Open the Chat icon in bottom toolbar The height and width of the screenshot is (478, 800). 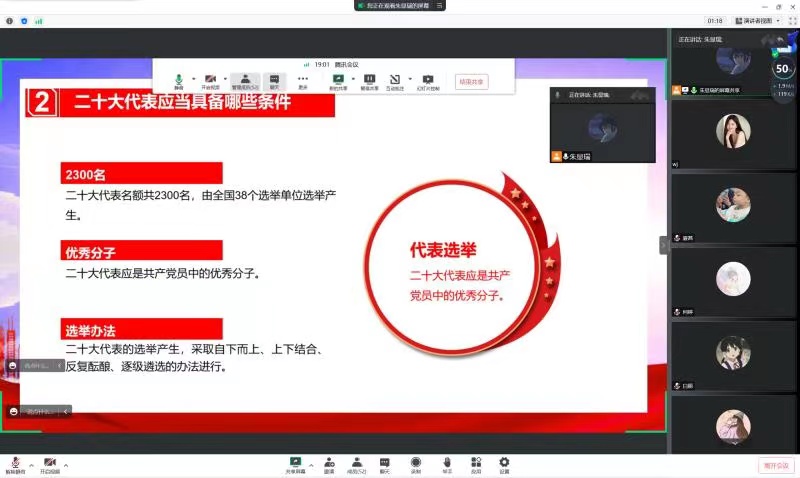(x=384, y=463)
